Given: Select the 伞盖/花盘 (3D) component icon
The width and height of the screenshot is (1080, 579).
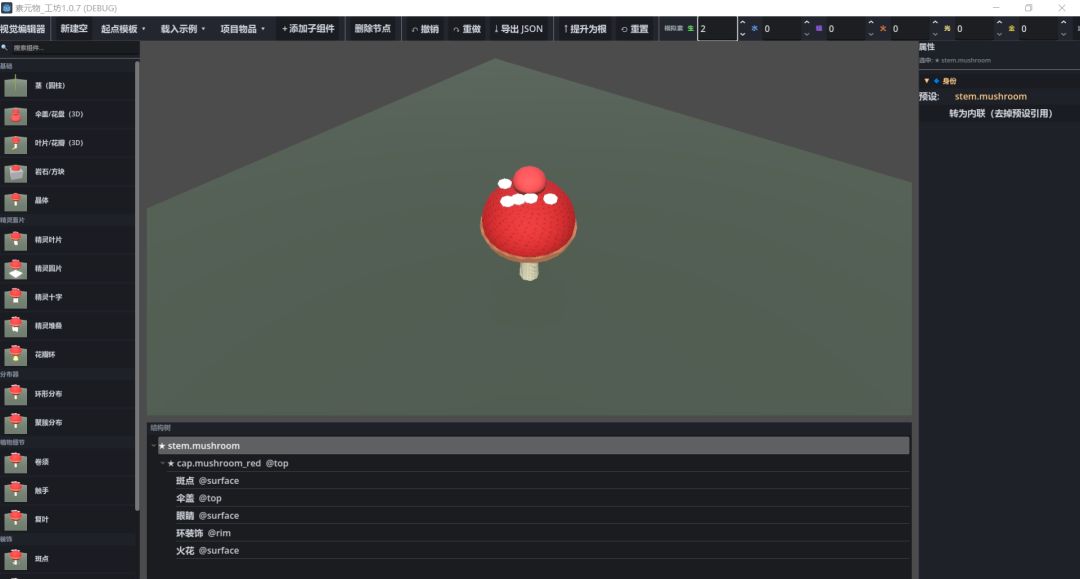Looking at the screenshot, I should pyautogui.click(x=15, y=115).
